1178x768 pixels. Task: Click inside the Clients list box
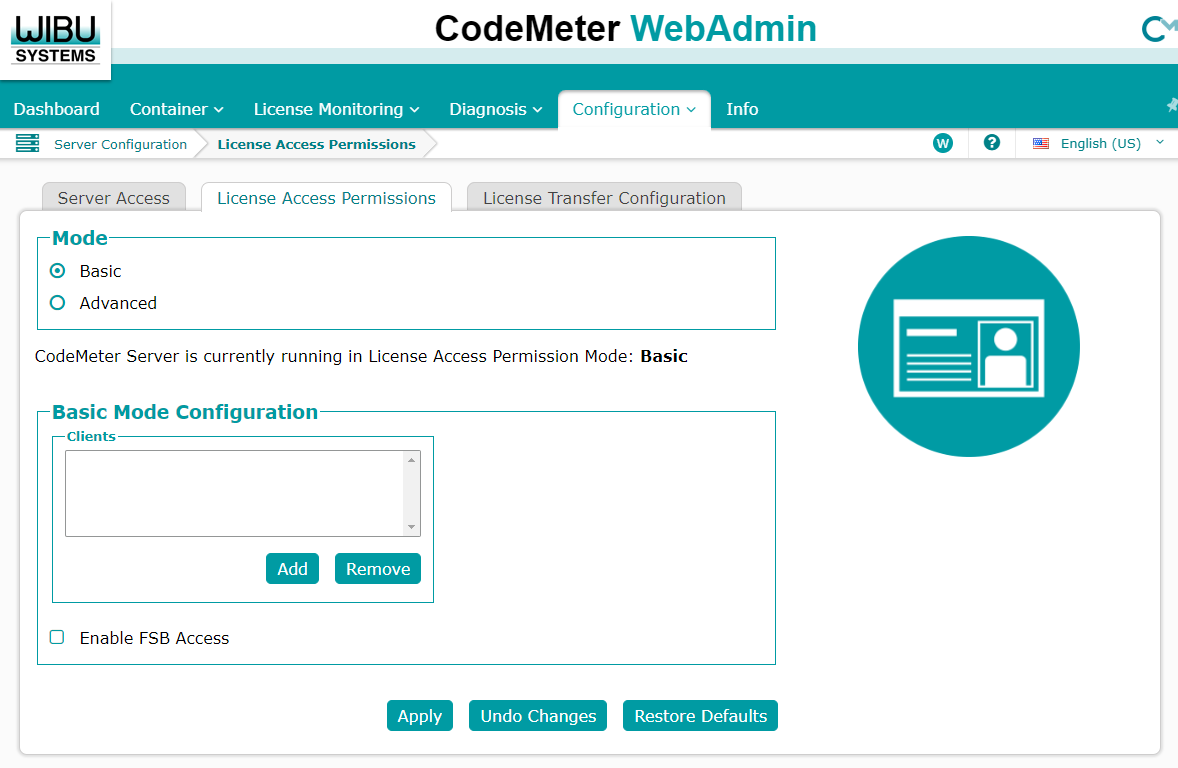[234, 493]
